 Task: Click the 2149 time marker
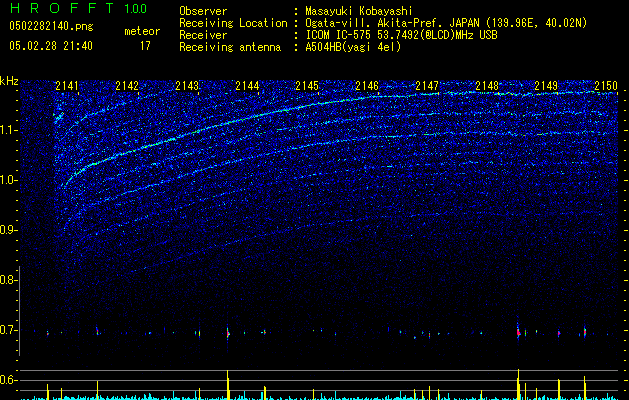(546, 86)
